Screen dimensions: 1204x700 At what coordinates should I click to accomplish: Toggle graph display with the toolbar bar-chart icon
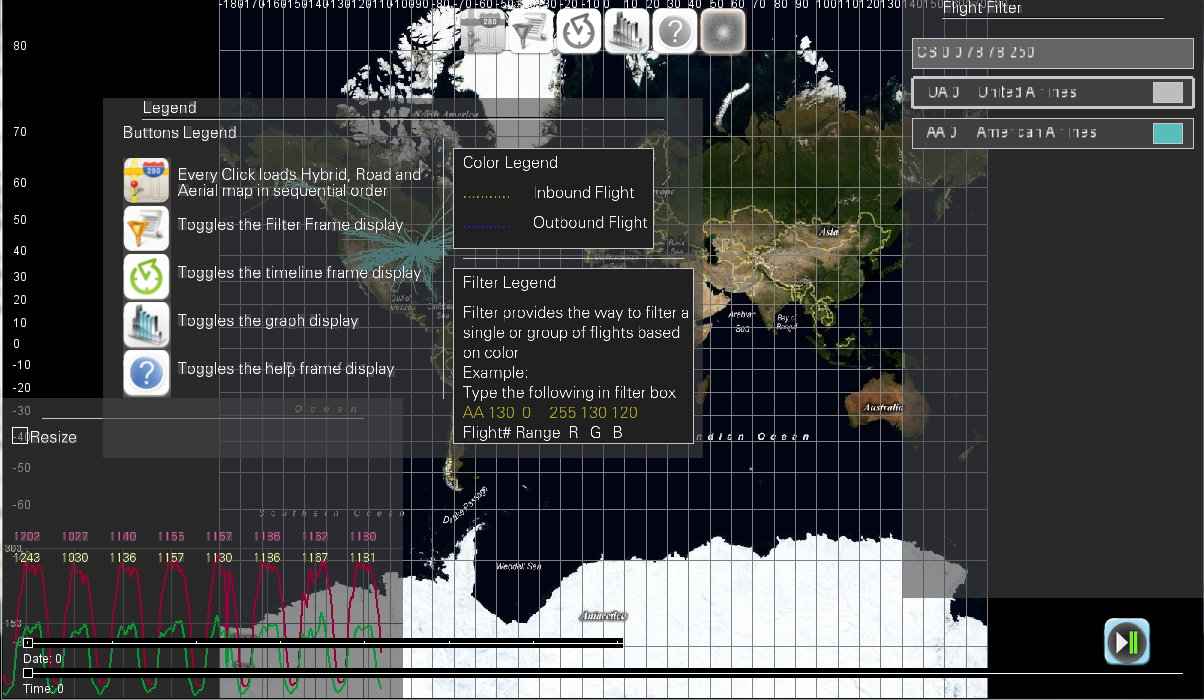pyautogui.click(x=628, y=31)
